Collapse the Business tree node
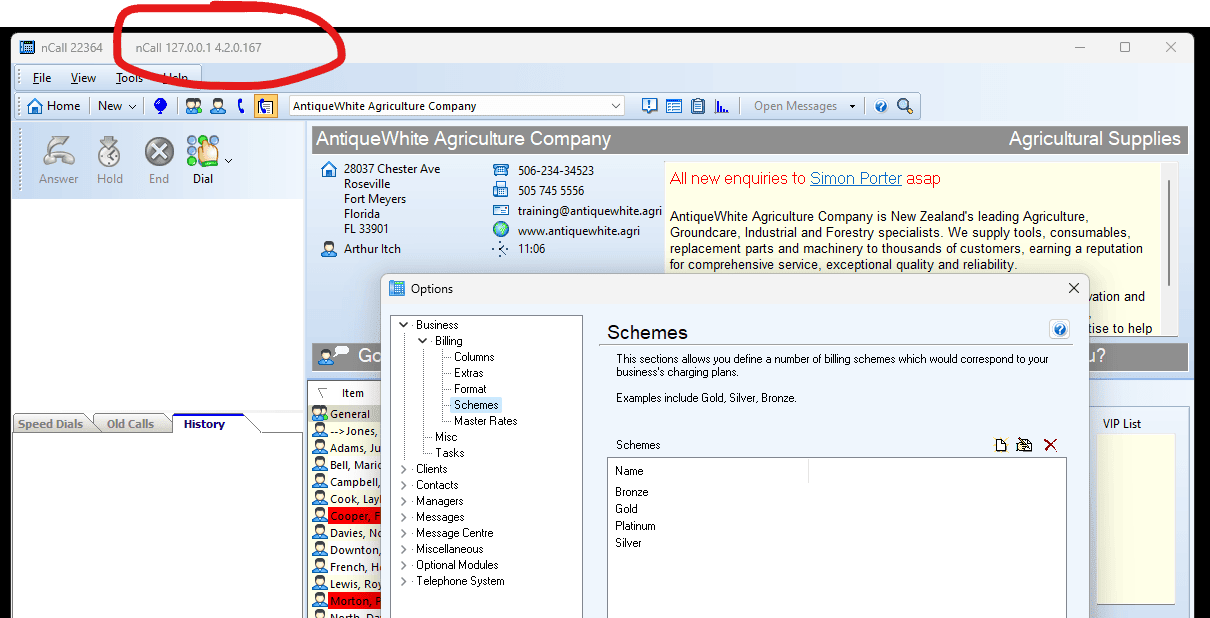Screen dimensions: 1210x618 pos(404,325)
